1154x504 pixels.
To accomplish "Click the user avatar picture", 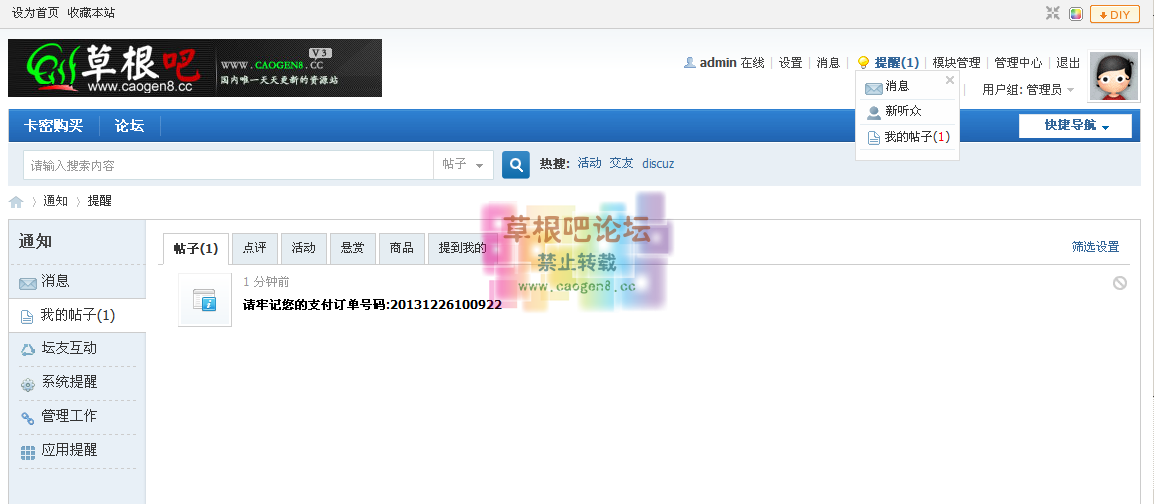I will click(x=1114, y=77).
